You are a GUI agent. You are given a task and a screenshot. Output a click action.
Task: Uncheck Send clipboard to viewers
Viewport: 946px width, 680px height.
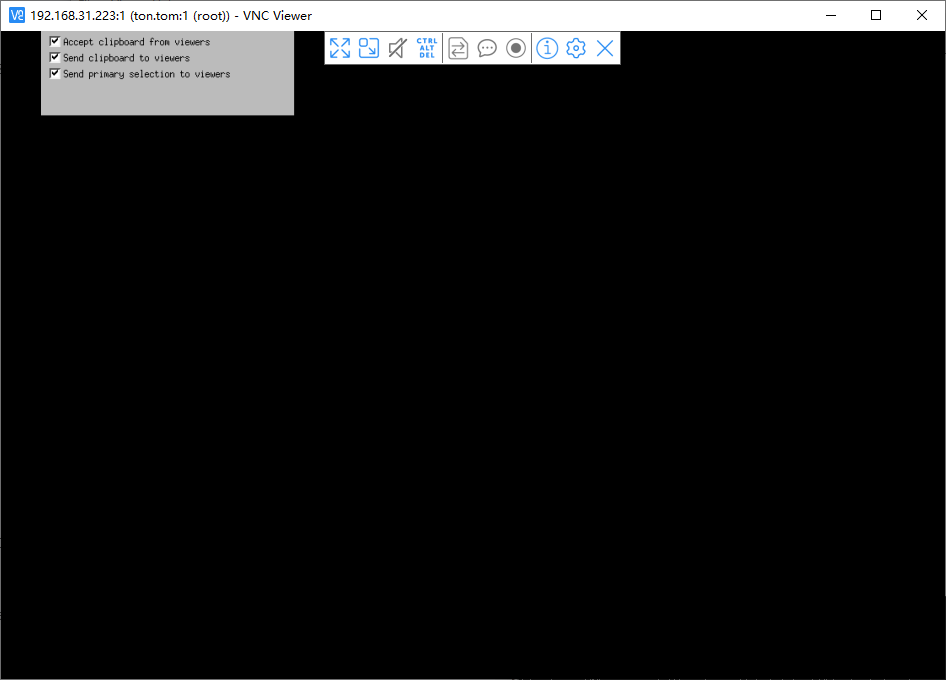(55, 57)
